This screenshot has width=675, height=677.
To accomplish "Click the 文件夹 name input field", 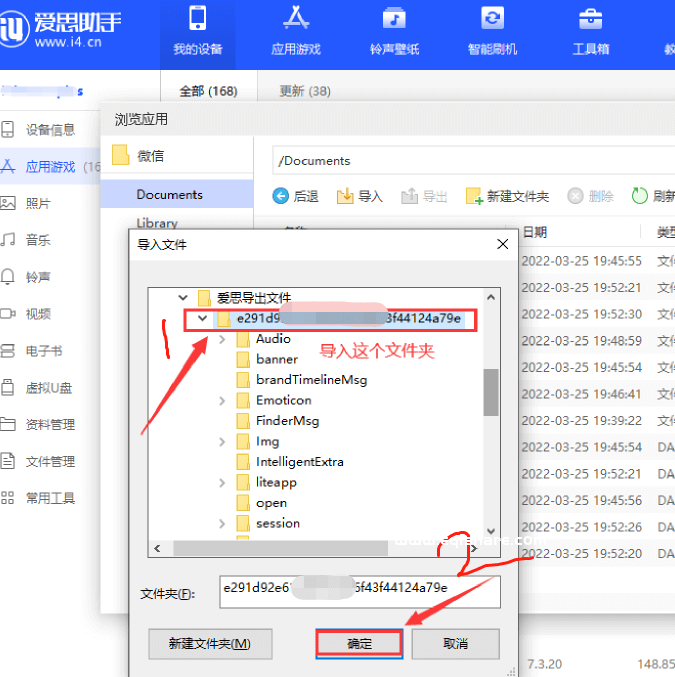I will click(359, 590).
